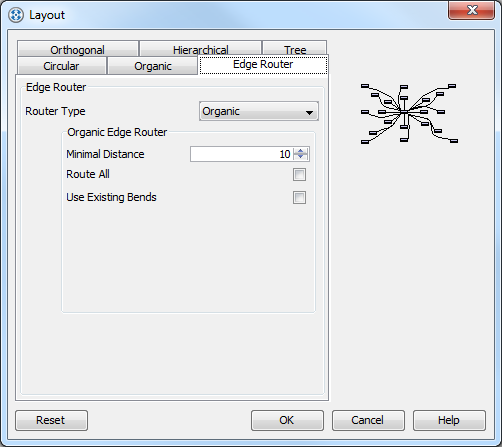Select the Circular tab
Image resolution: width=502 pixels, height=447 pixels.
(61, 66)
